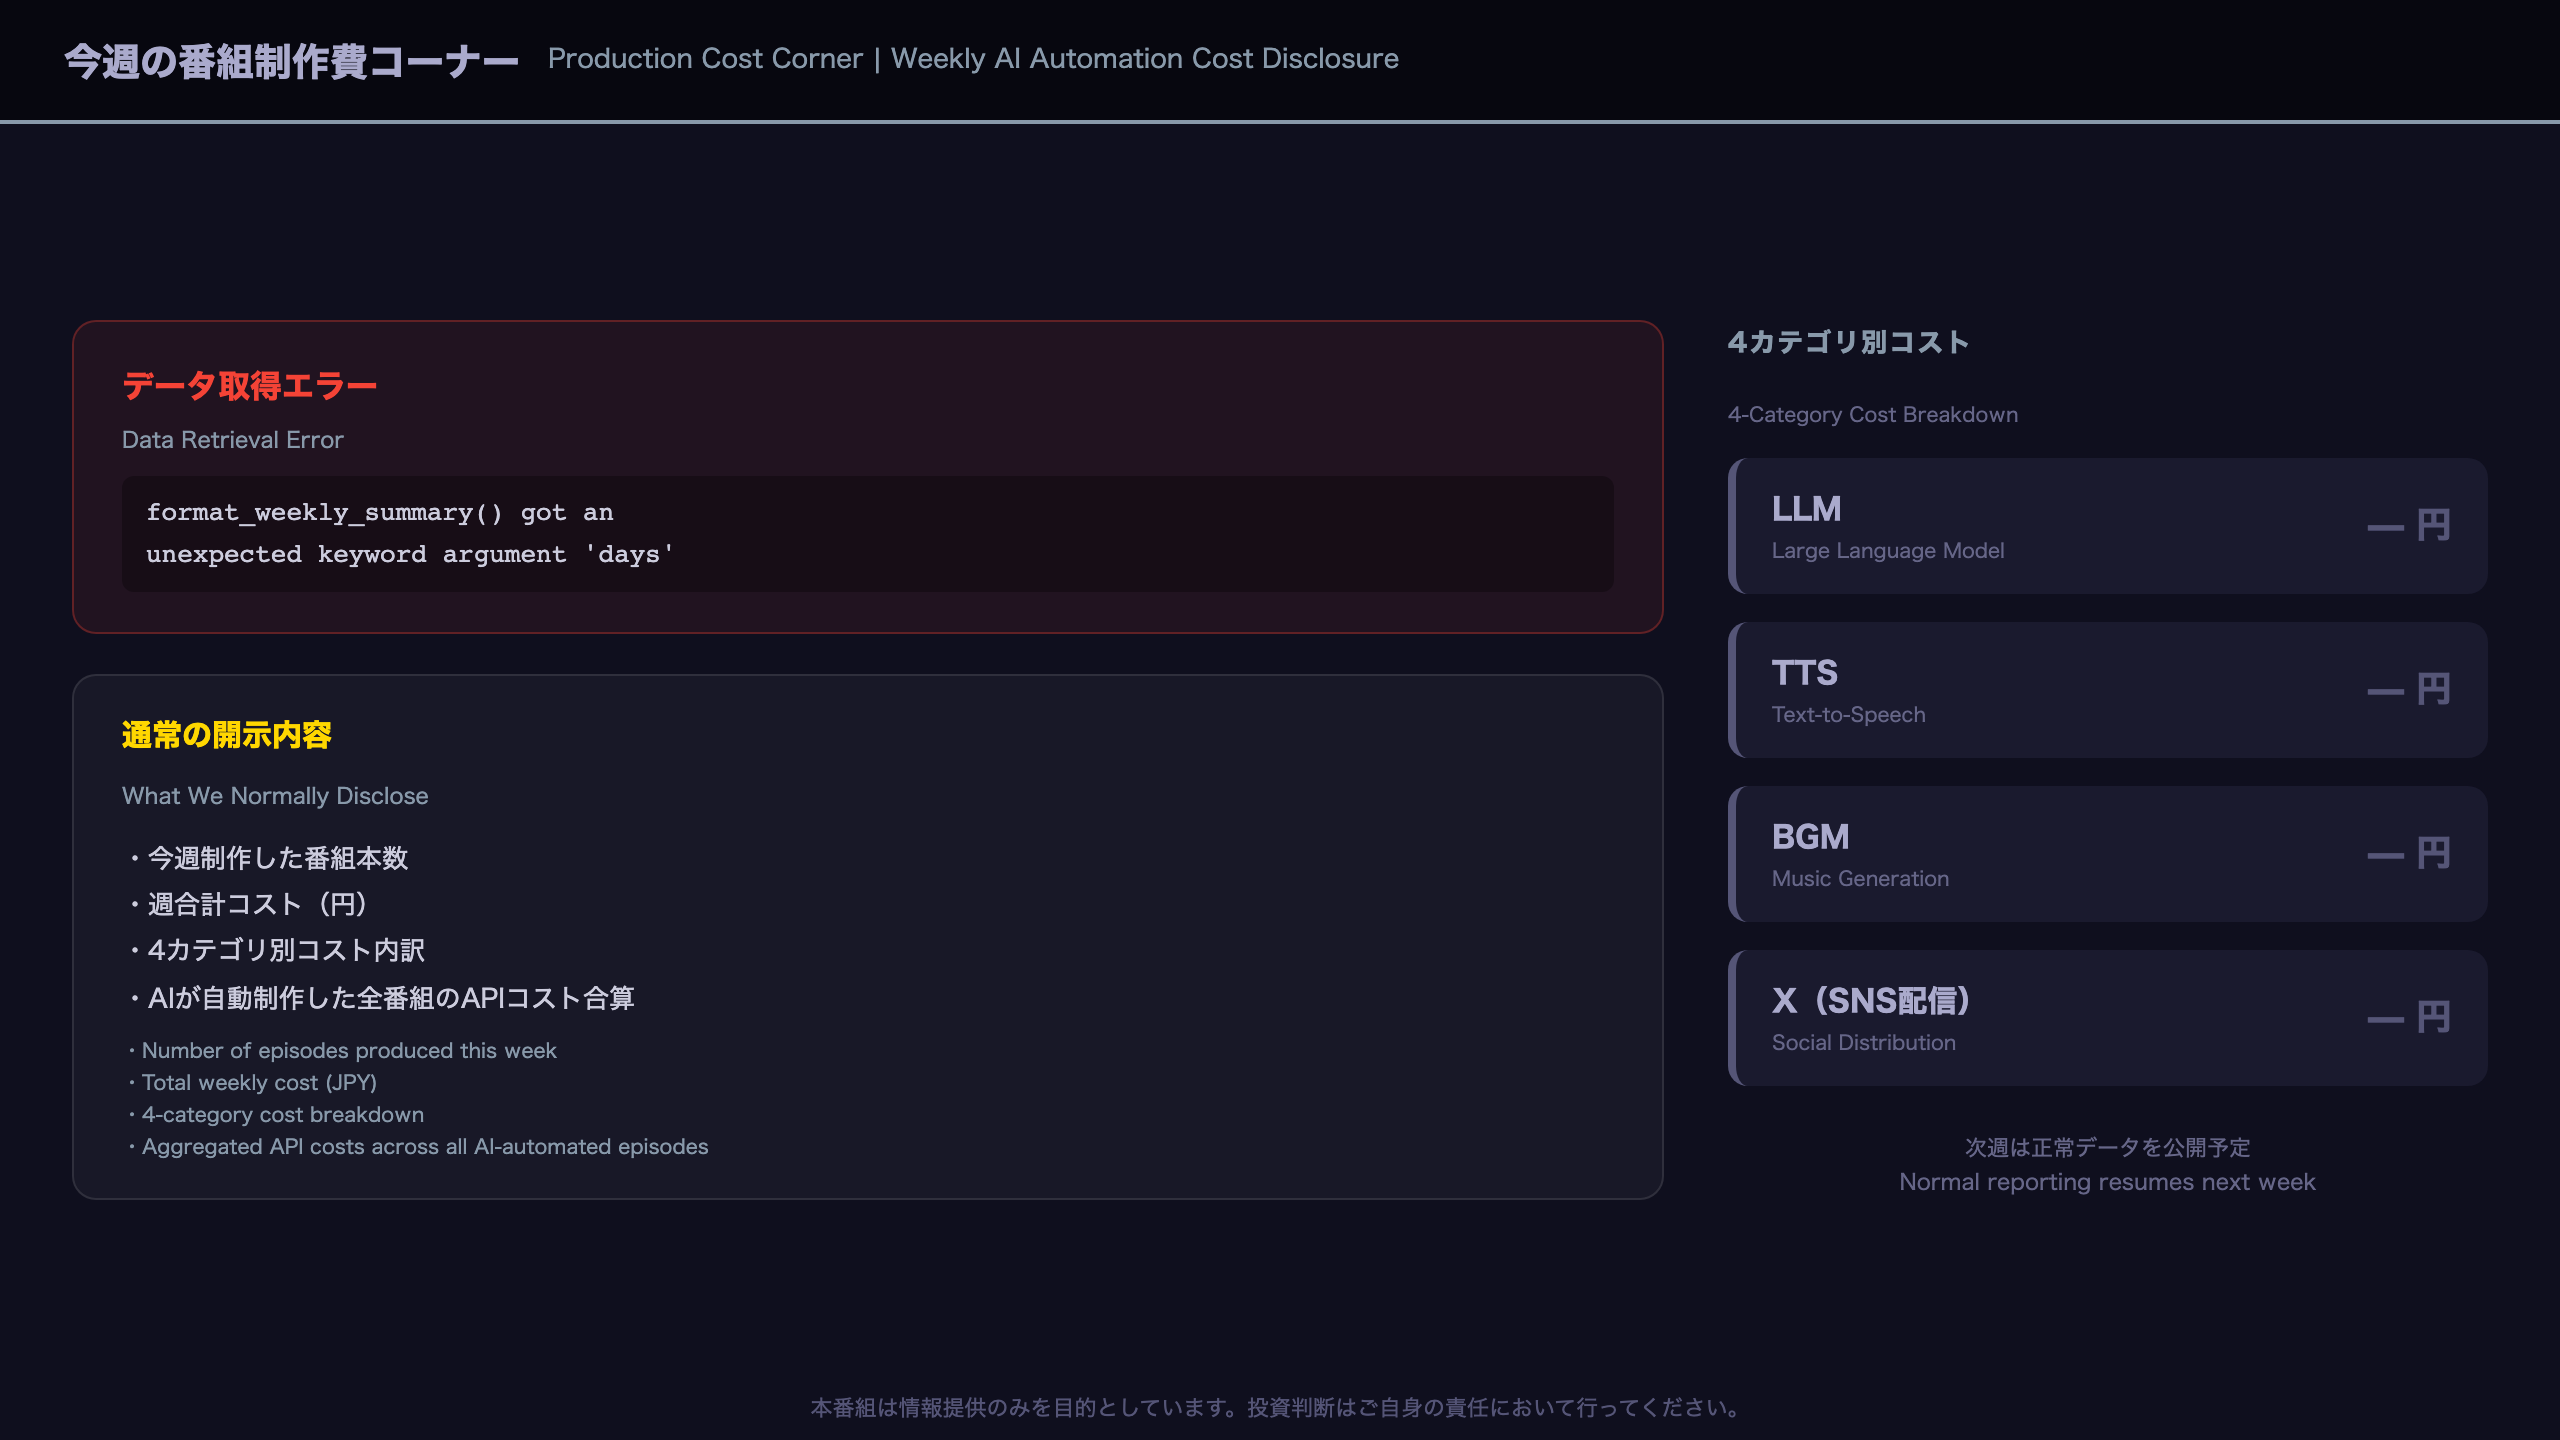The image size is (2560, 1440).
Task: Open the BGM Music Generation card
Action: tap(2107, 854)
